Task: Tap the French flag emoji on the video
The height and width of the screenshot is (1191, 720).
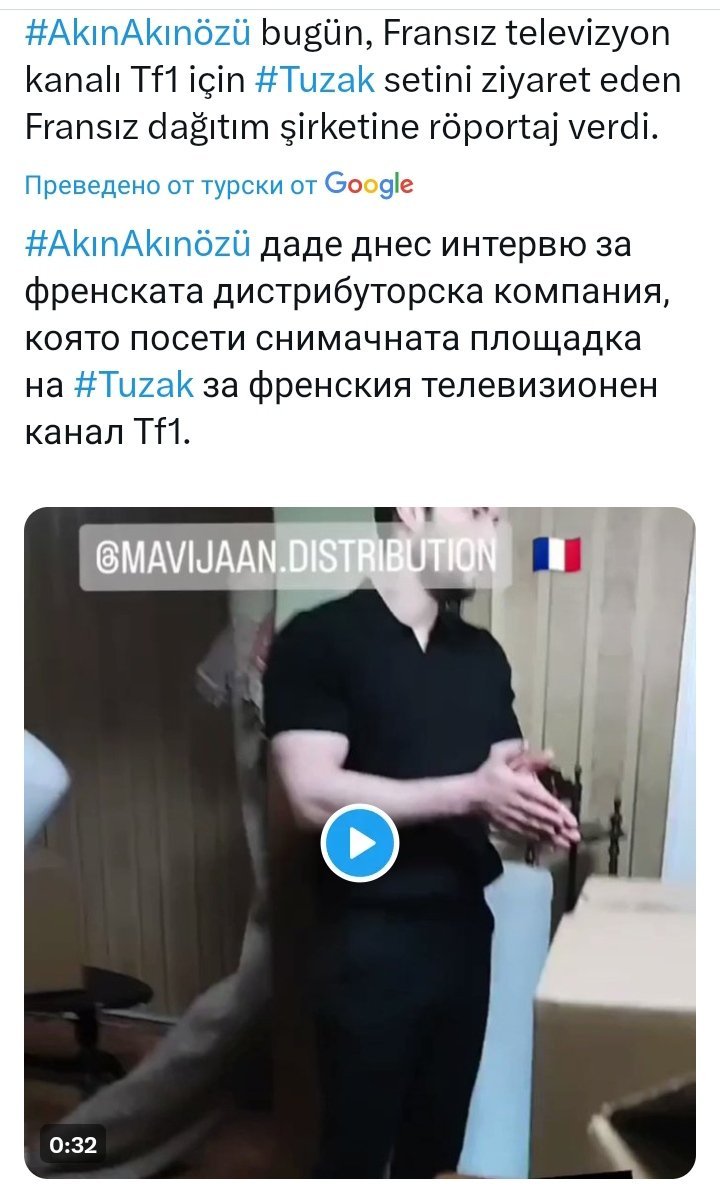Action: (557, 554)
